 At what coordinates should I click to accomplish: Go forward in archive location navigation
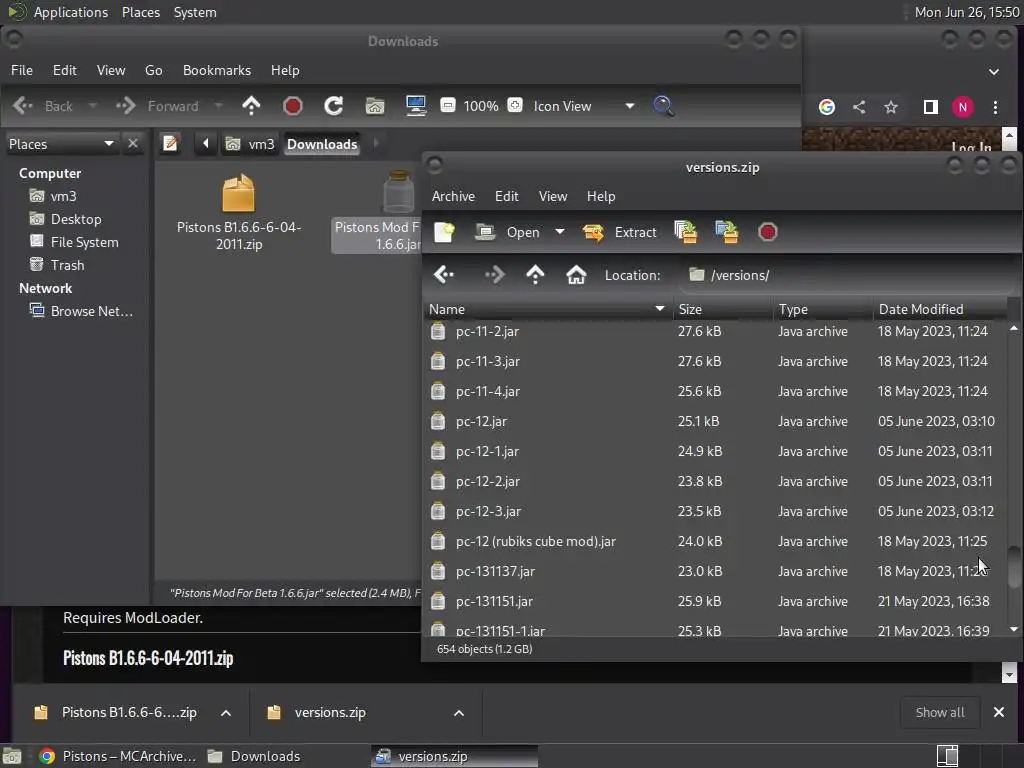(x=494, y=275)
